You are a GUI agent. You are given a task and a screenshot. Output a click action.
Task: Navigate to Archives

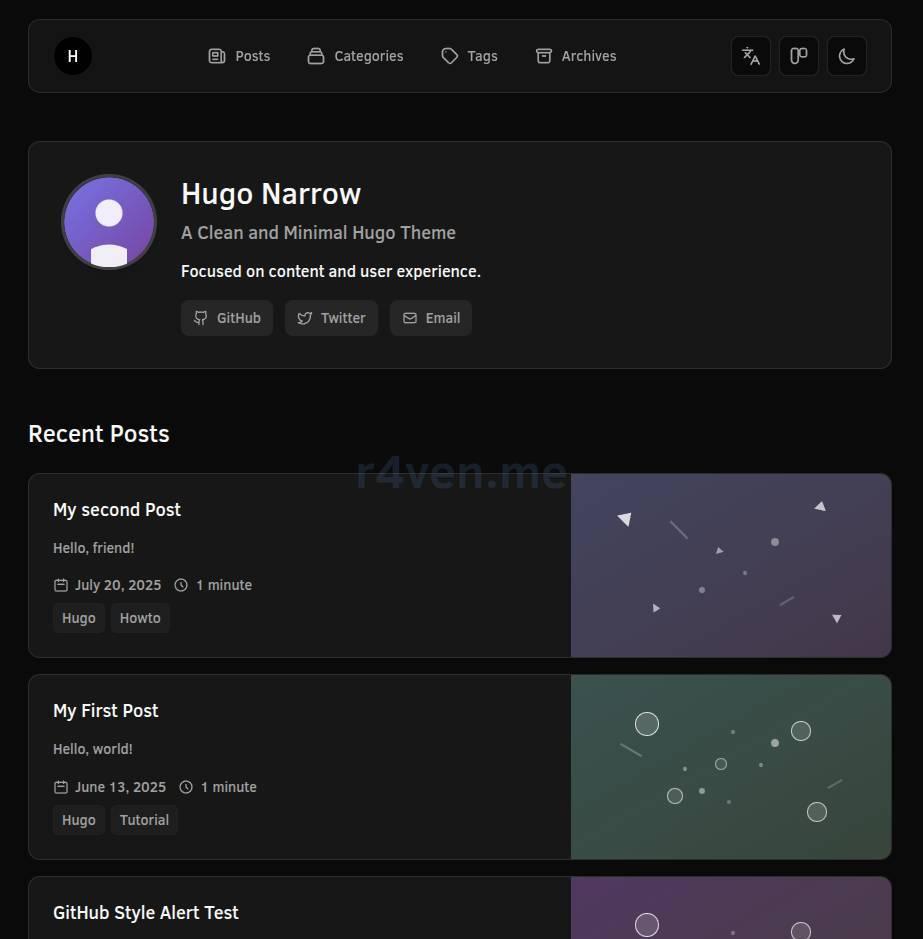[x=576, y=56]
